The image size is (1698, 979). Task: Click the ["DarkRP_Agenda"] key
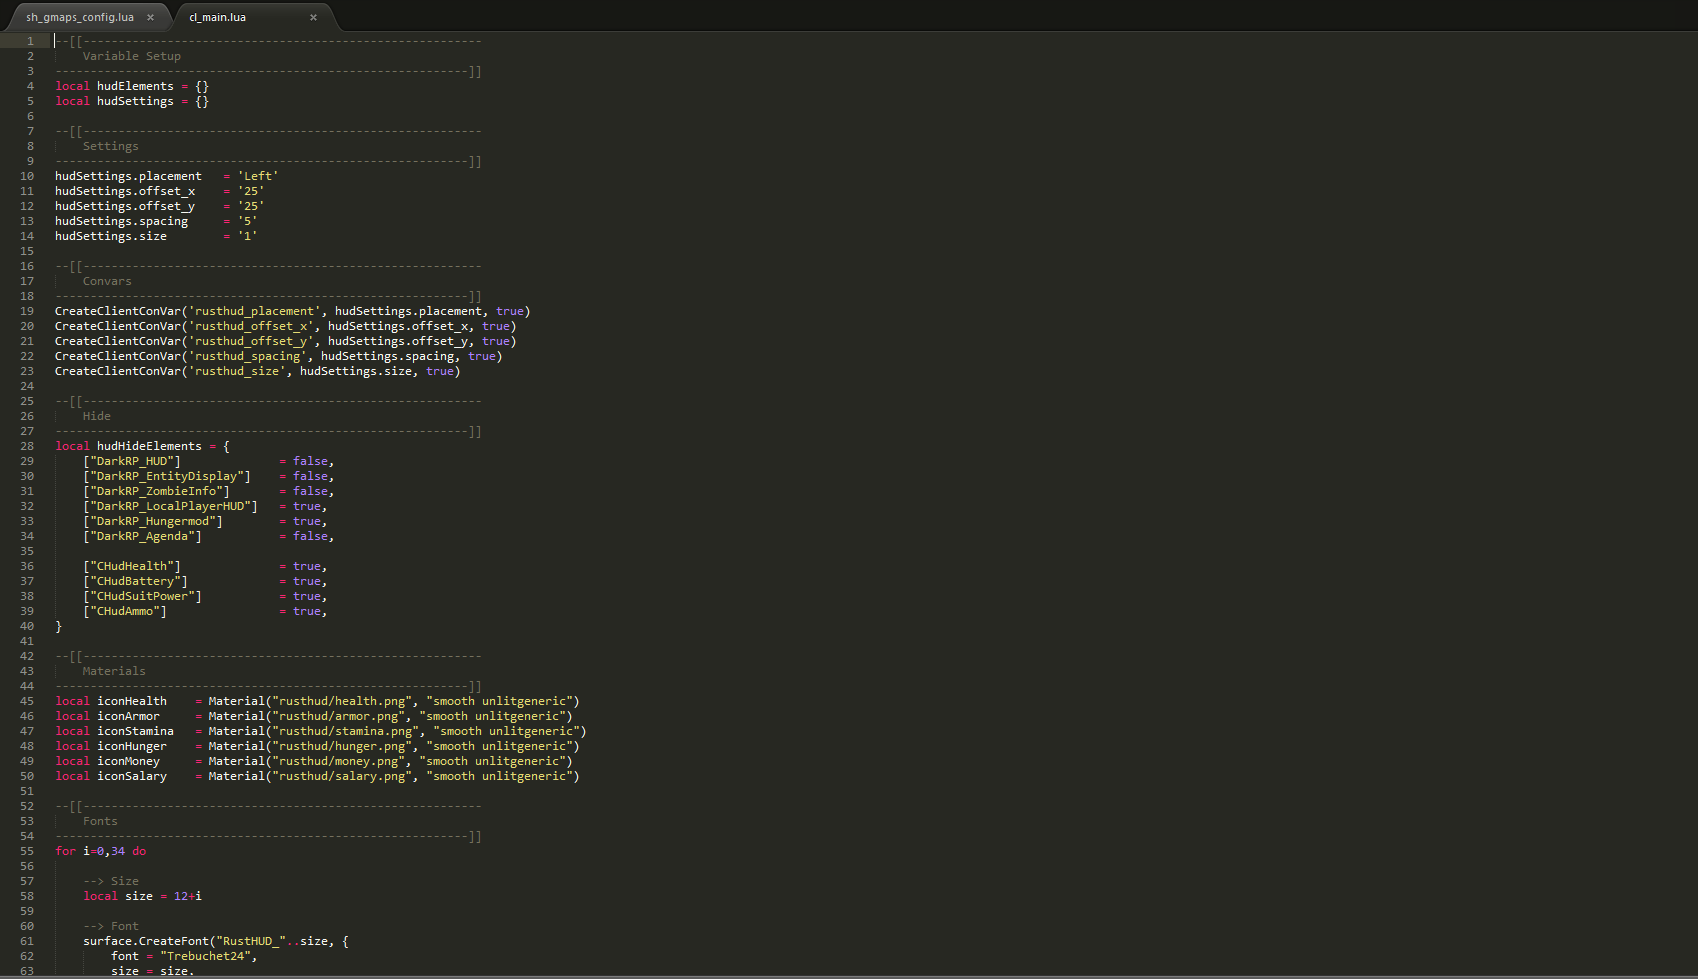pyautogui.click(x=142, y=536)
